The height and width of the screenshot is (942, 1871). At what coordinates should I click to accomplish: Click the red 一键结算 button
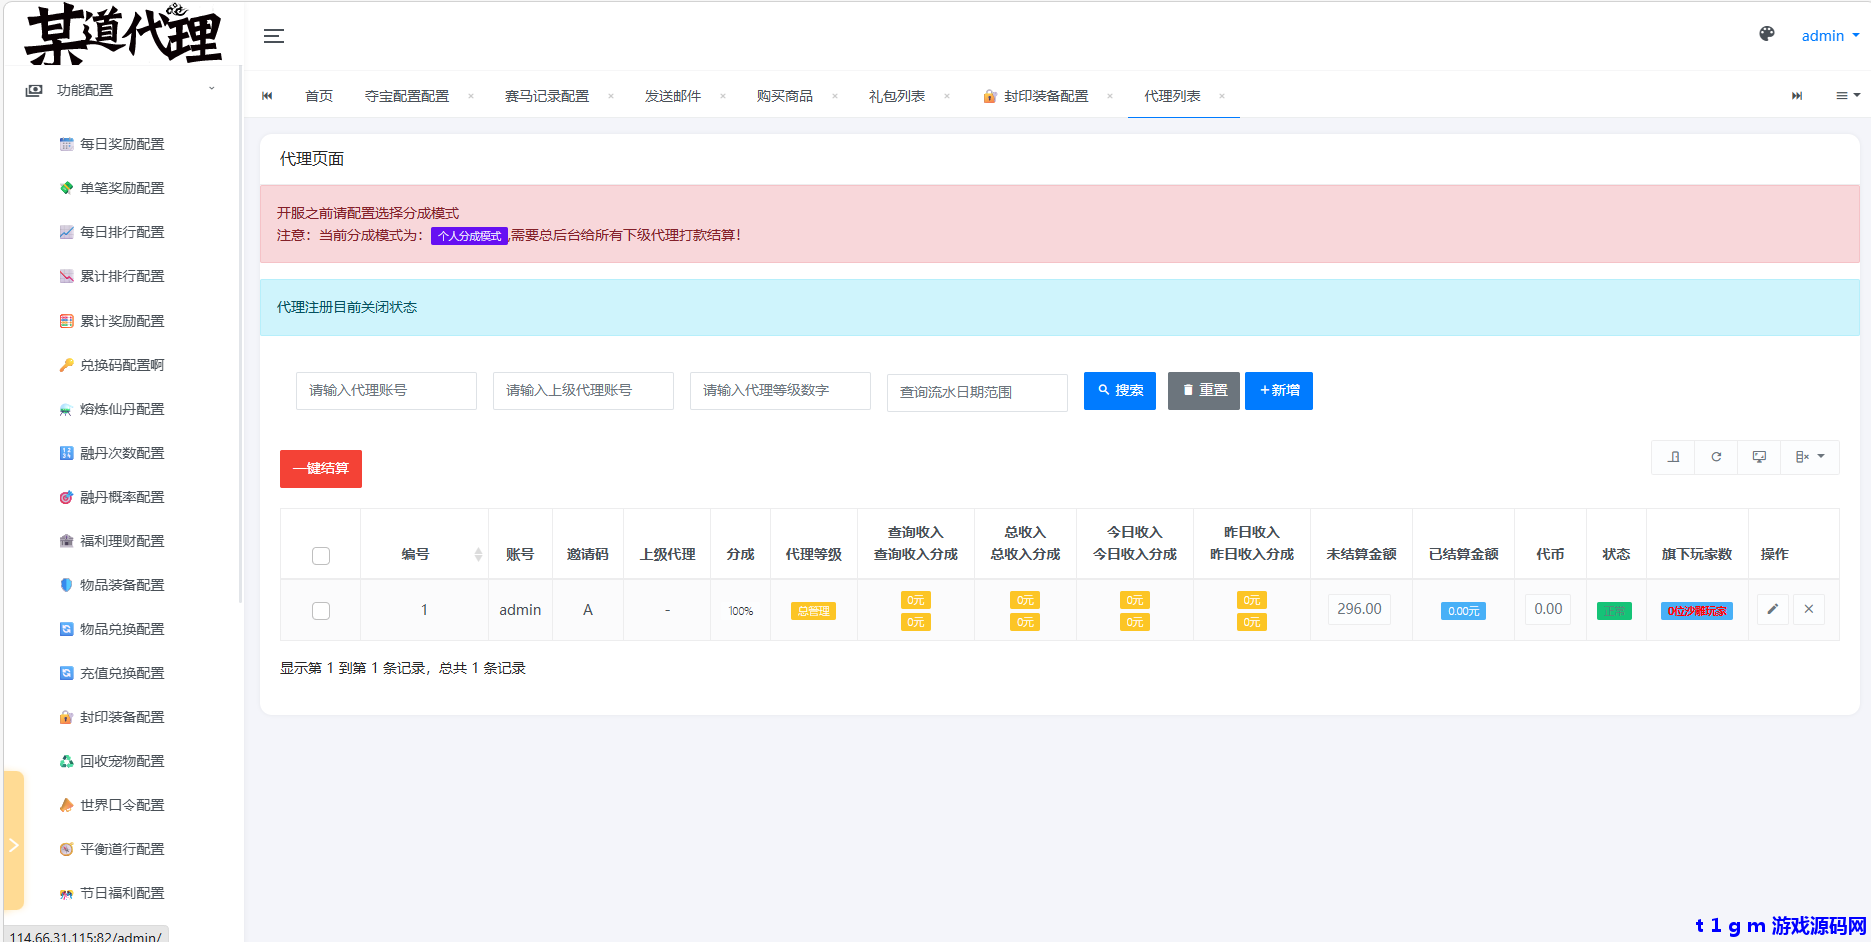pyautogui.click(x=321, y=469)
